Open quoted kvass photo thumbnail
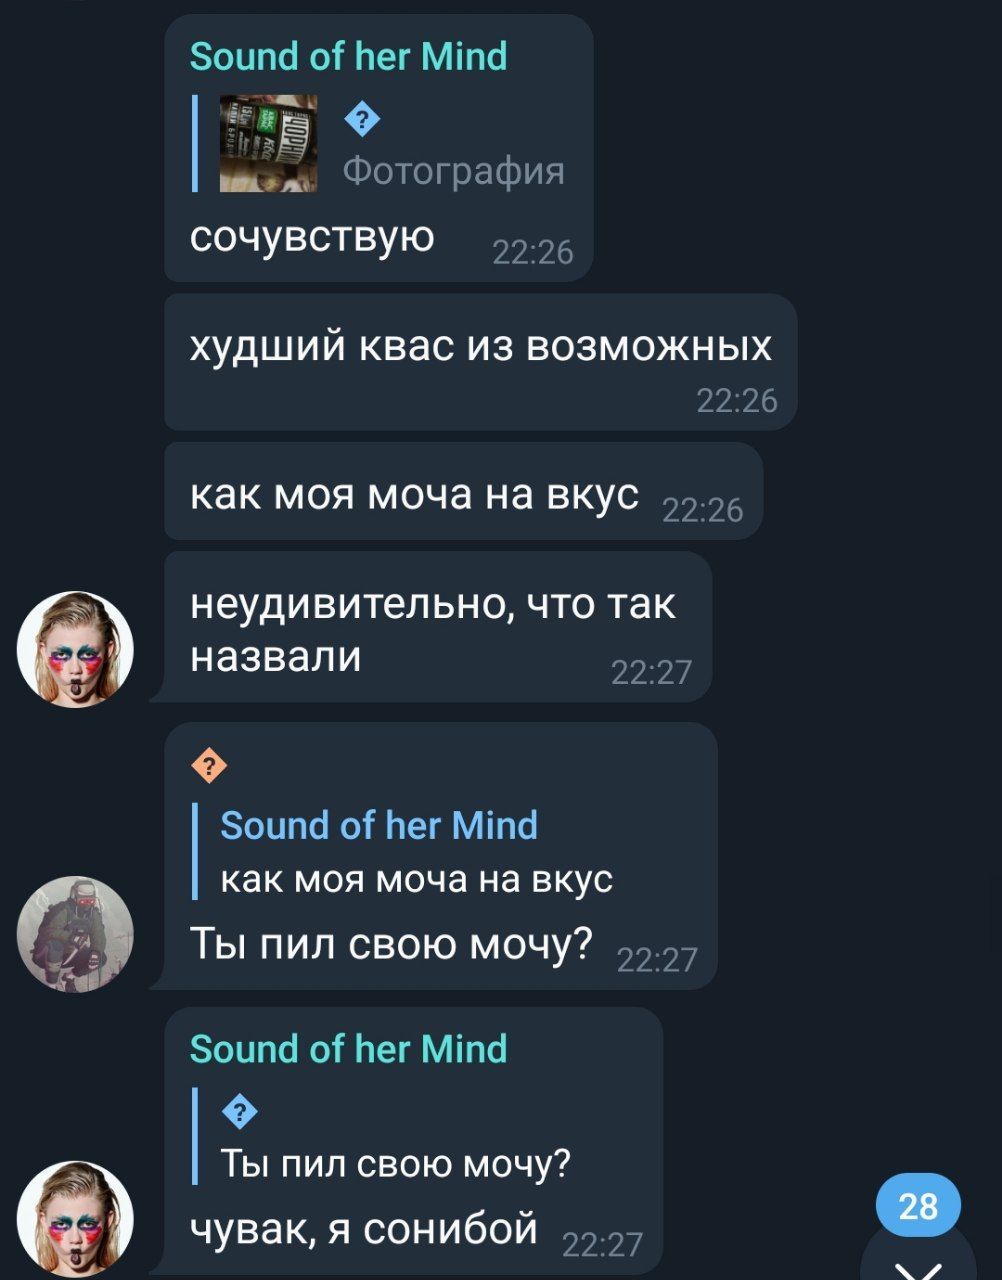Viewport: 1002px width, 1280px height. tap(269, 143)
